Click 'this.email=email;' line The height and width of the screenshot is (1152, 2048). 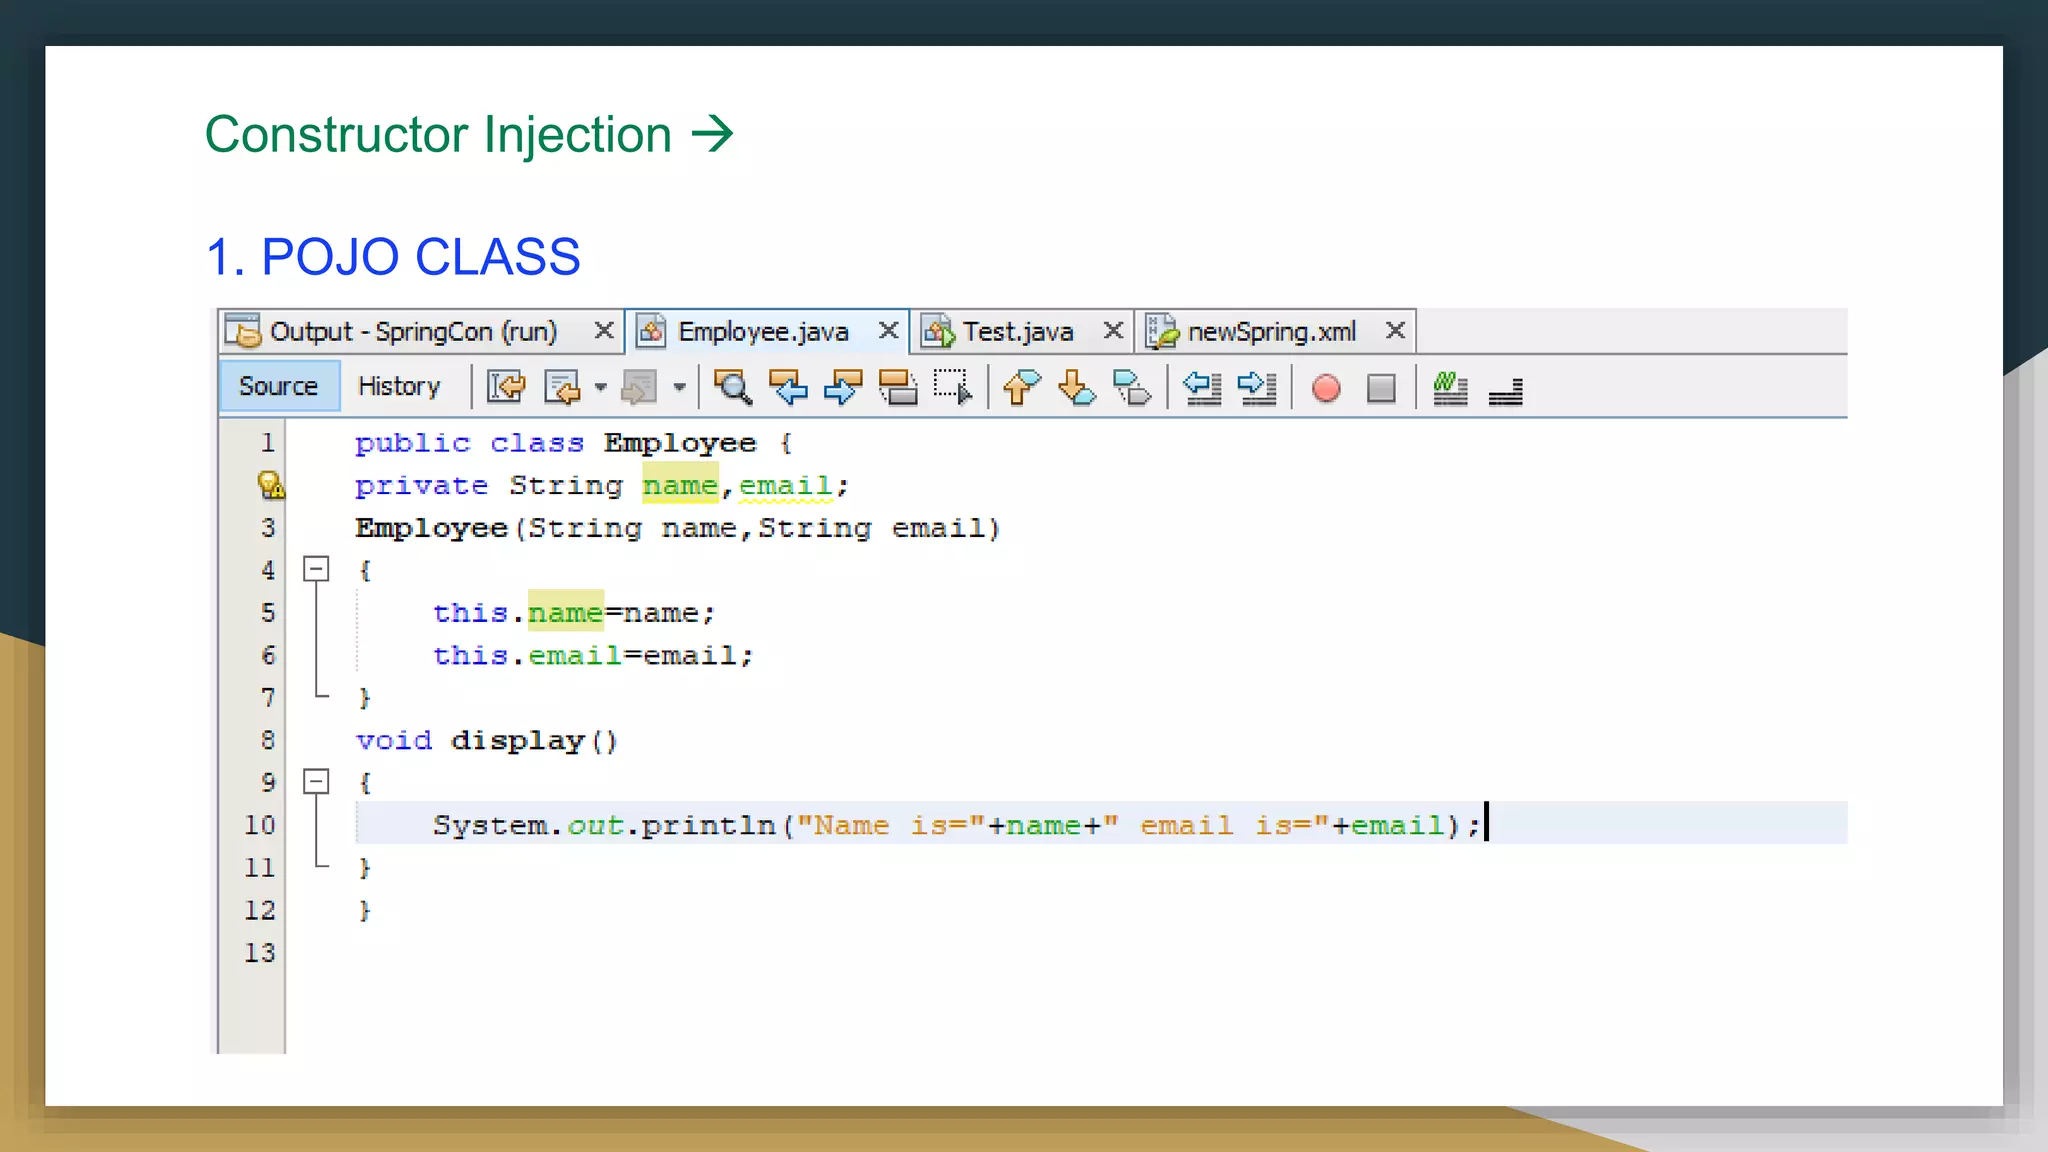click(x=593, y=655)
